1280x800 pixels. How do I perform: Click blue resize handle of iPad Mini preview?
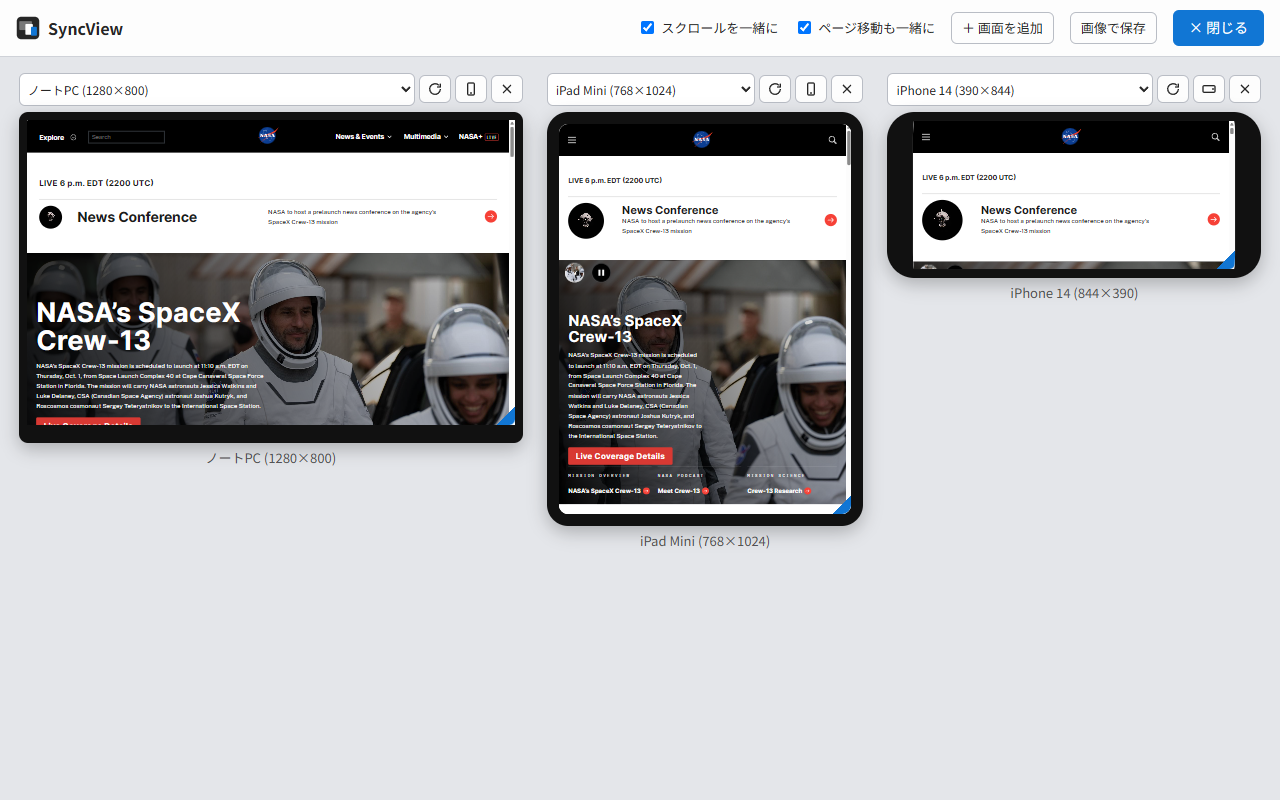tap(843, 506)
